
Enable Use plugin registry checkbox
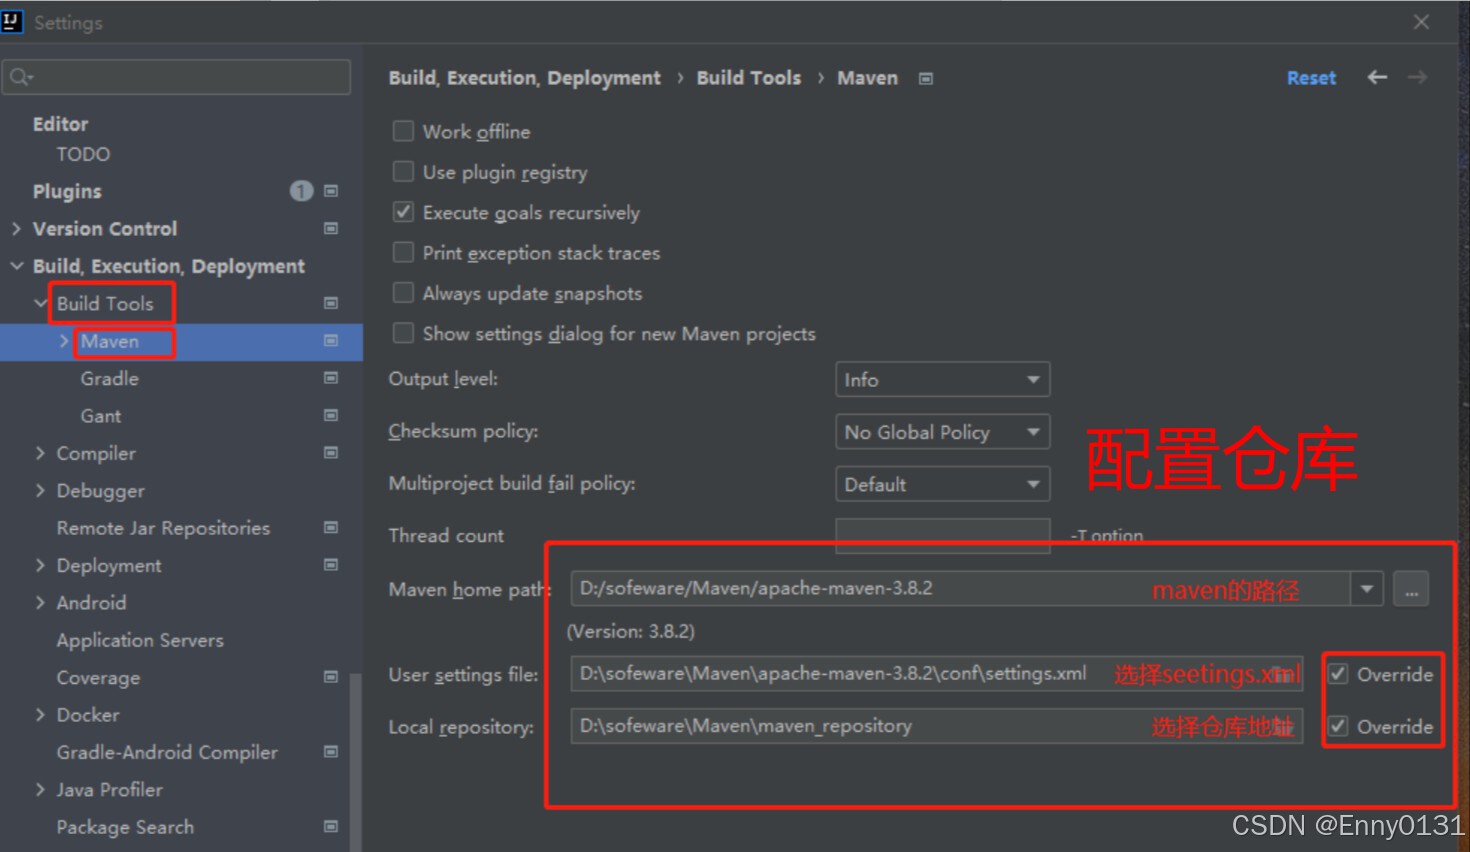click(403, 172)
